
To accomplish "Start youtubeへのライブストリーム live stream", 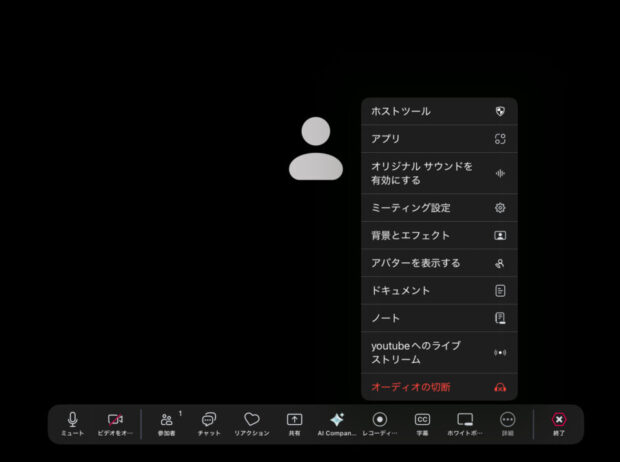I will (x=438, y=352).
